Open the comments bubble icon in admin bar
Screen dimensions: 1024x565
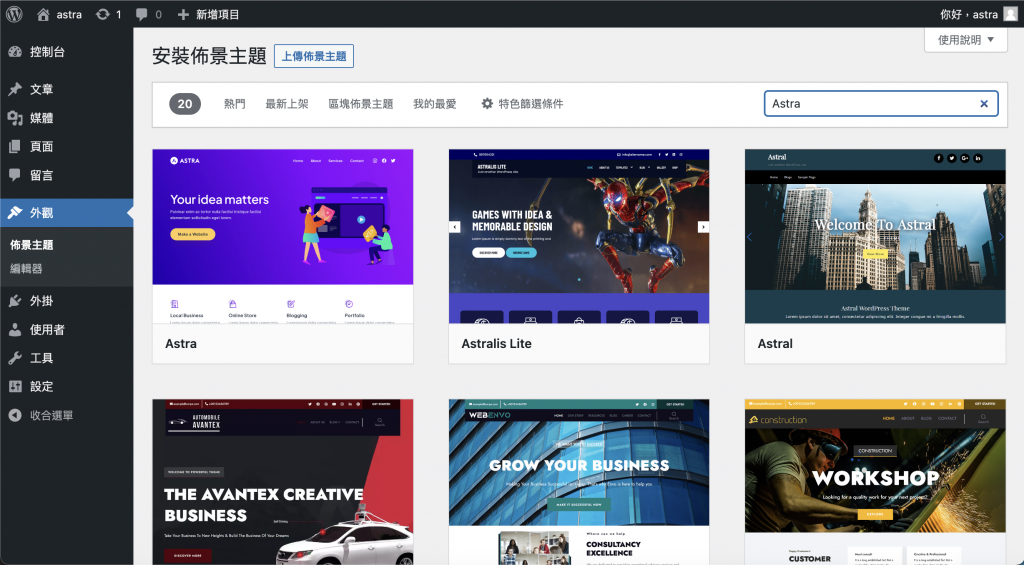142,14
